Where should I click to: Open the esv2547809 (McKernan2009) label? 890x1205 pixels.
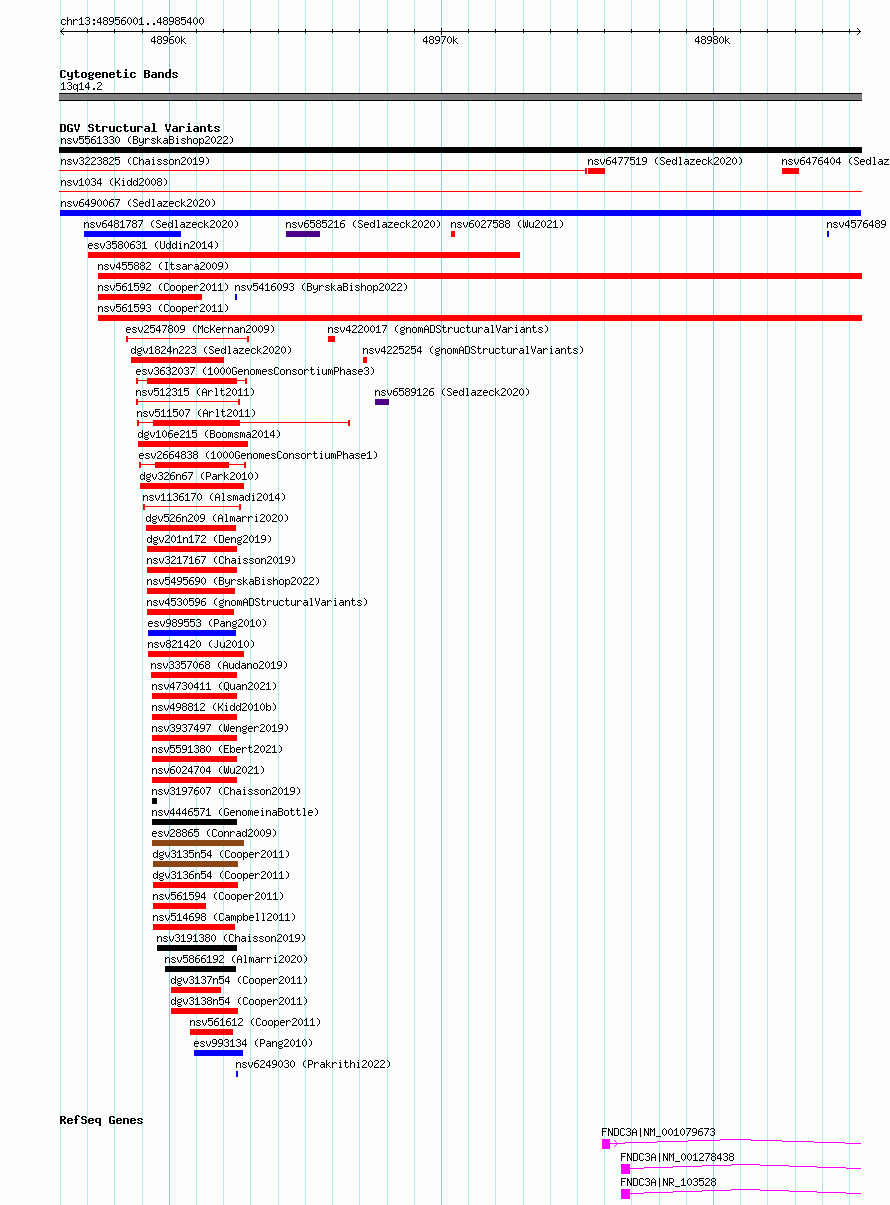[x=200, y=329]
